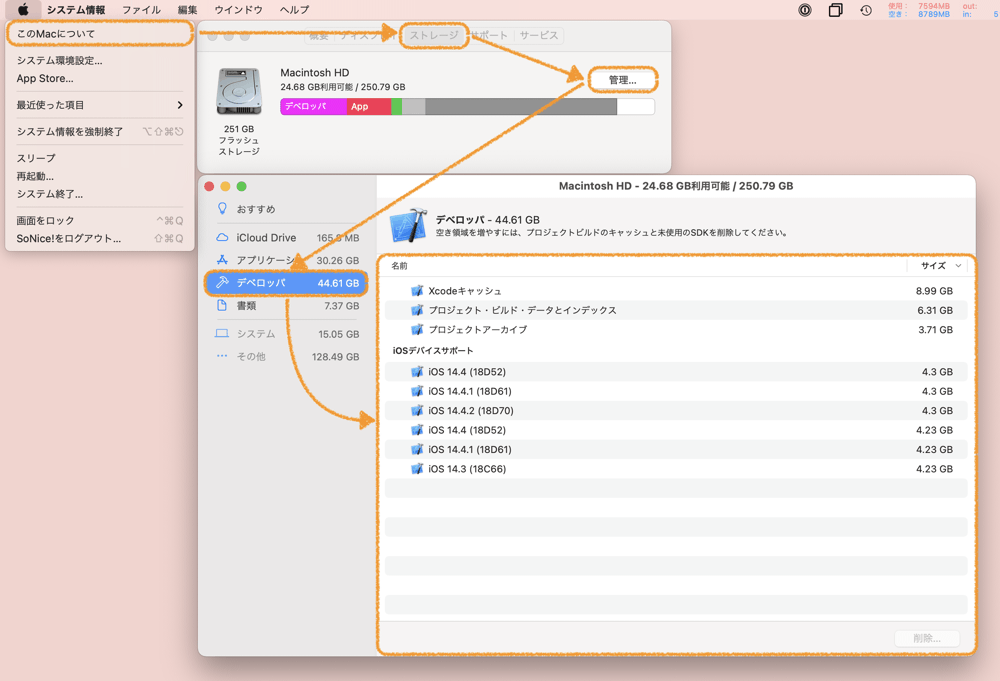This screenshot has width=1000, height=681.
Task: Select the iOS 14.4 (18D52) 4.3 GB row
Action: click(x=676, y=372)
